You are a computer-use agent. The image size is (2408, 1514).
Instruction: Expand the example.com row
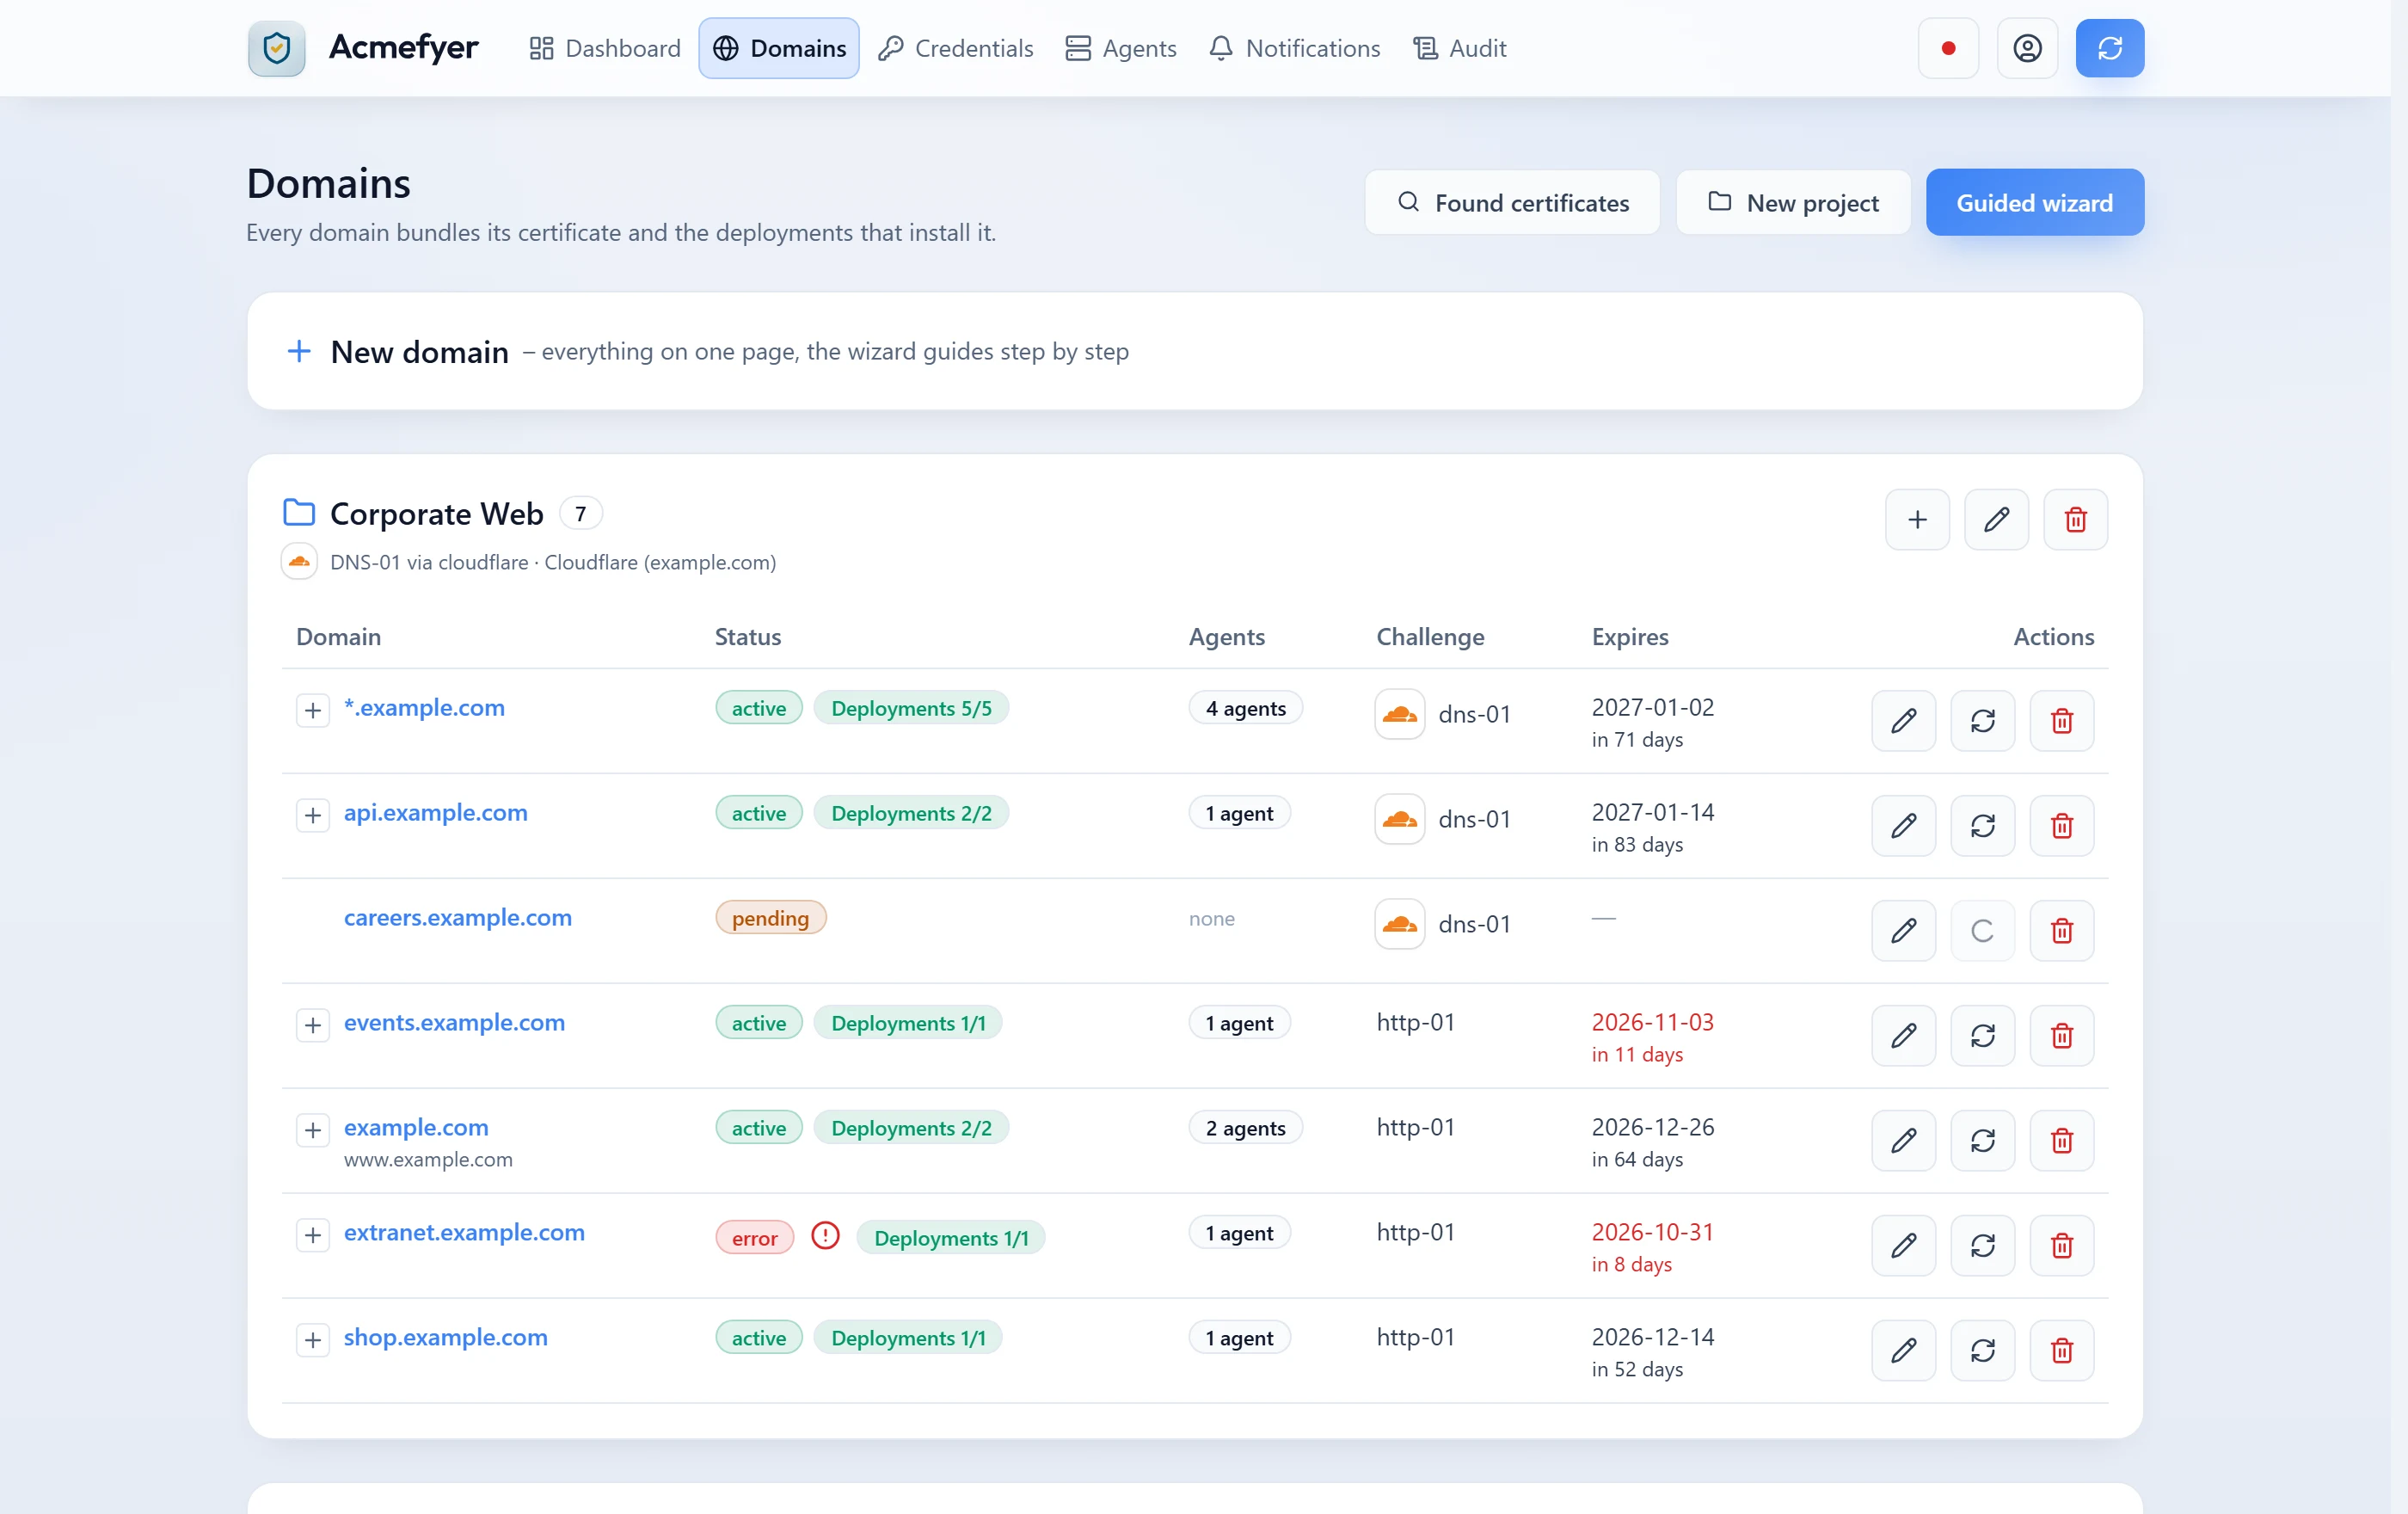click(x=313, y=1130)
